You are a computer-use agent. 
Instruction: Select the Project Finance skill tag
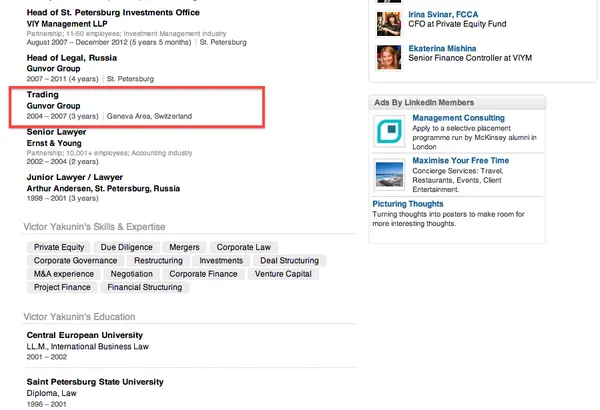pos(62,287)
